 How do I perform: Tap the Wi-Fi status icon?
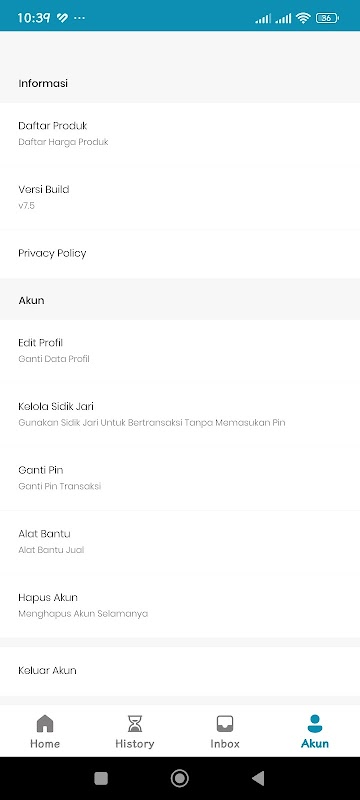point(303,18)
